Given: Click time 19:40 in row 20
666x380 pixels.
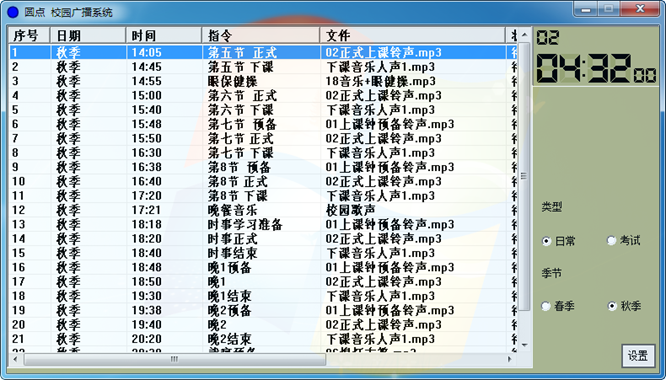Looking at the screenshot, I should pyautogui.click(x=147, y=325).
